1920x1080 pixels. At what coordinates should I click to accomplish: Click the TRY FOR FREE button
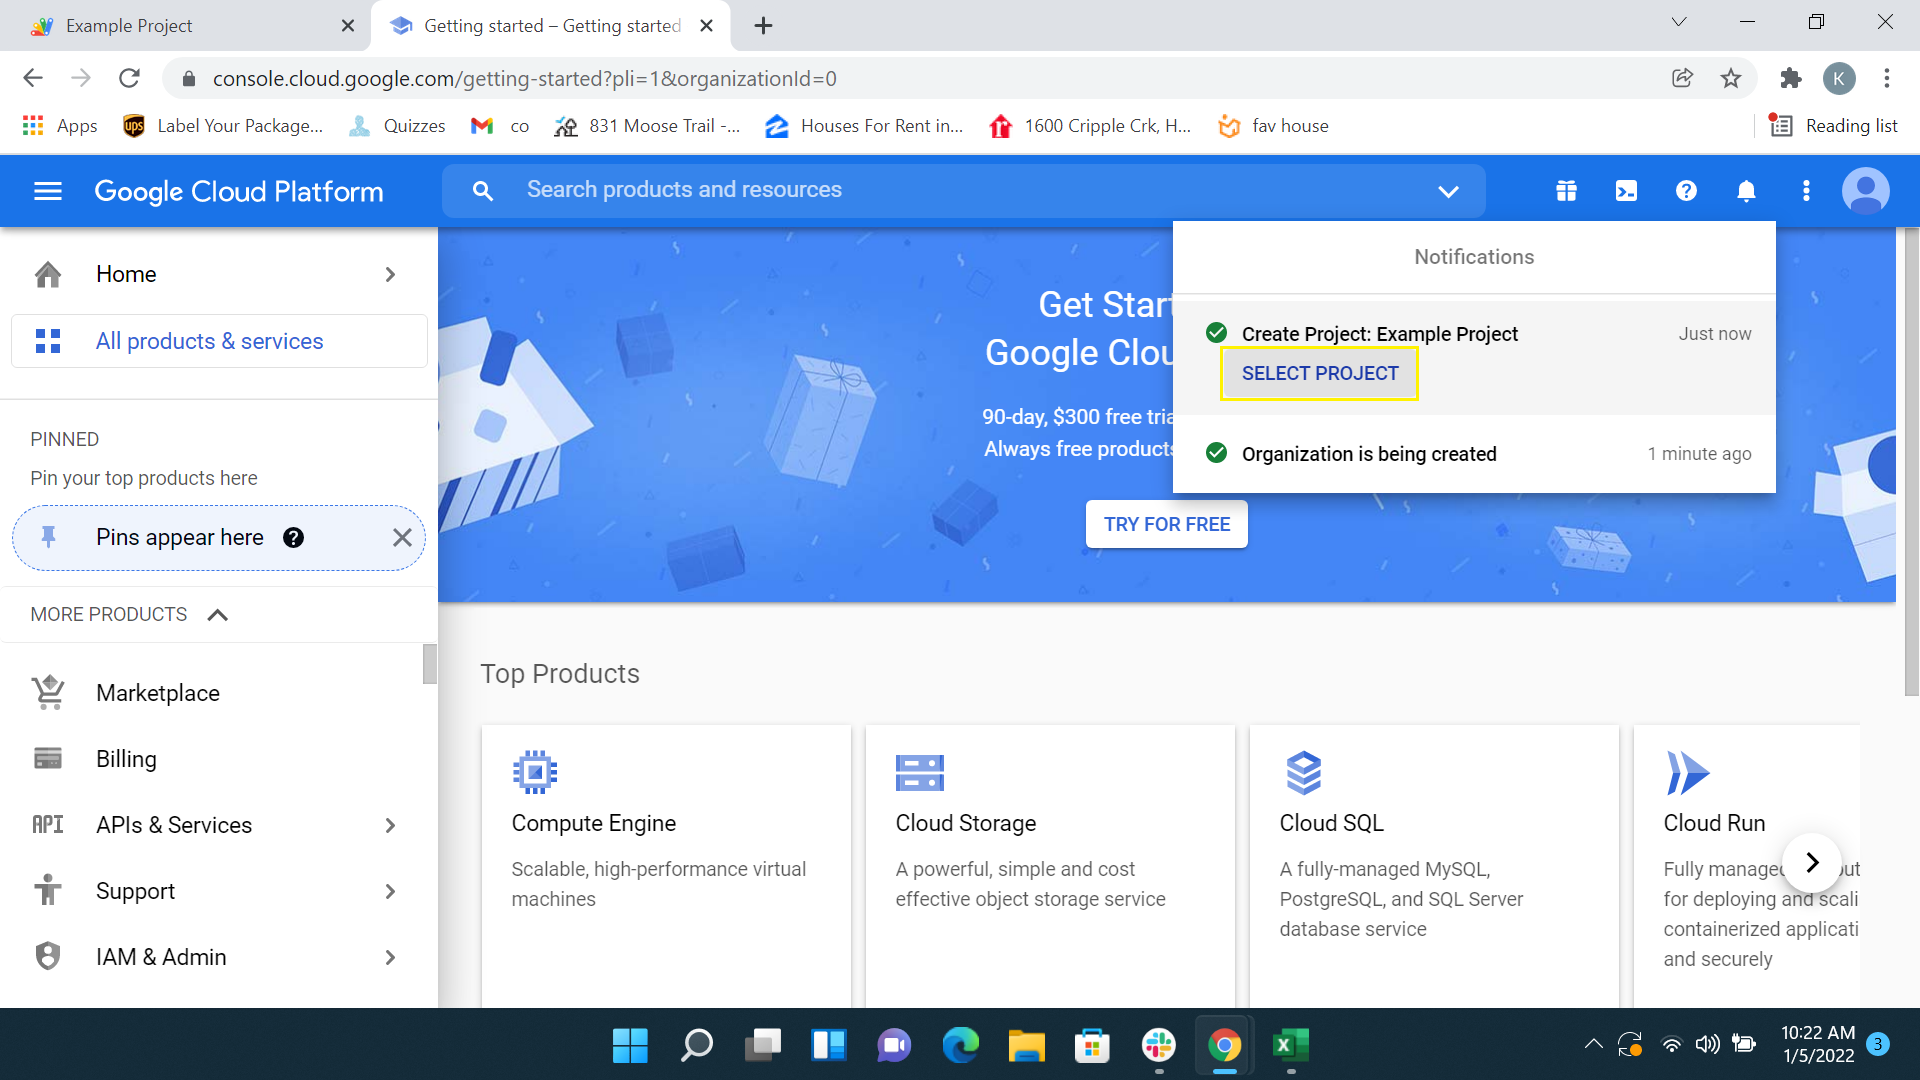[x=1167, y=524]
